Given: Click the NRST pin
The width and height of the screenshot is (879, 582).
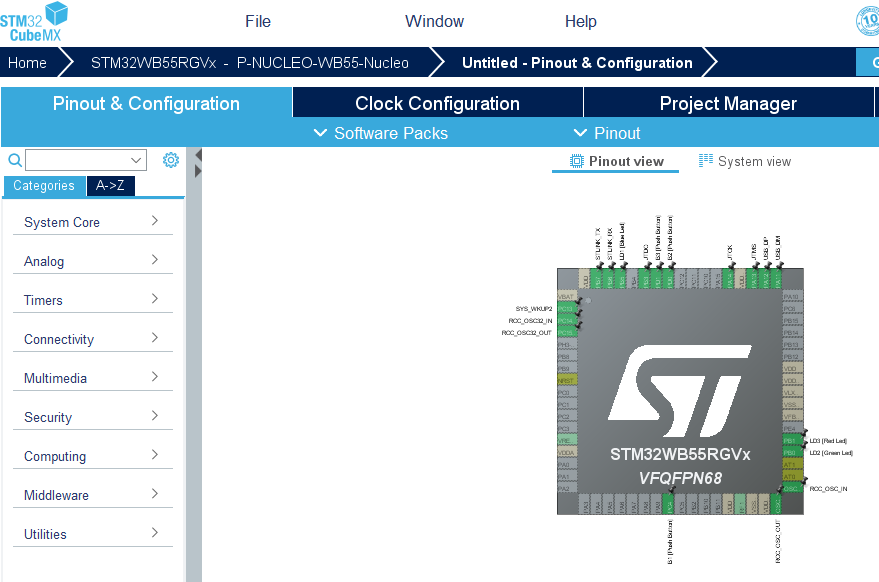Looking at the screenshot, I should click(x=567, y=381).
